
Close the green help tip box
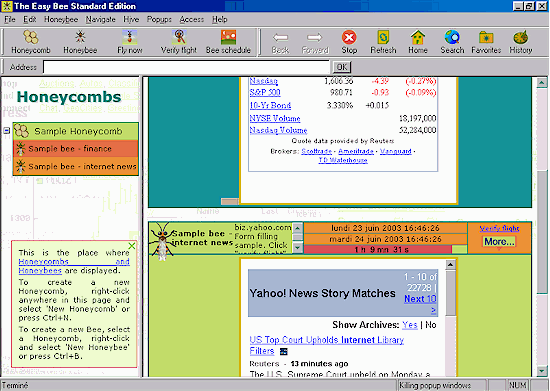coord(132,246)
